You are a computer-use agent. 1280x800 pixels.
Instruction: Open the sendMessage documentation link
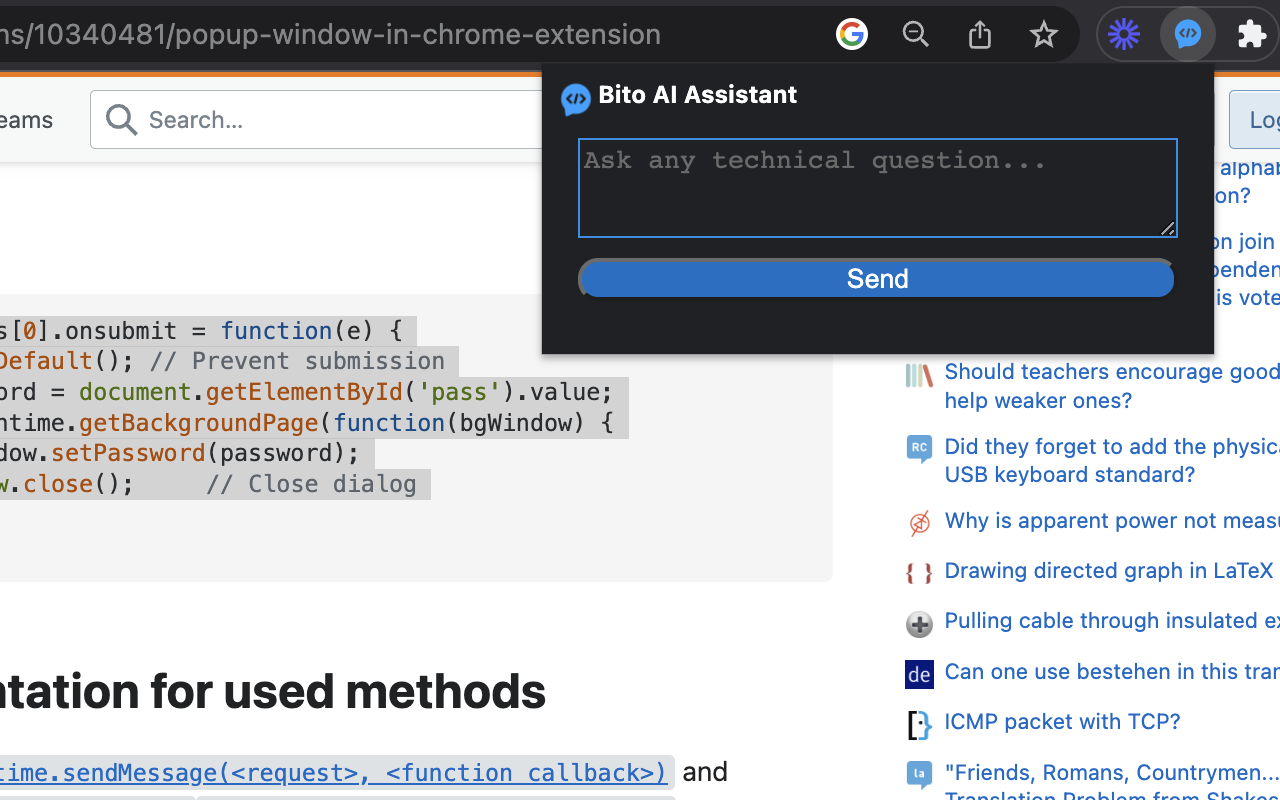coord(333,772)
